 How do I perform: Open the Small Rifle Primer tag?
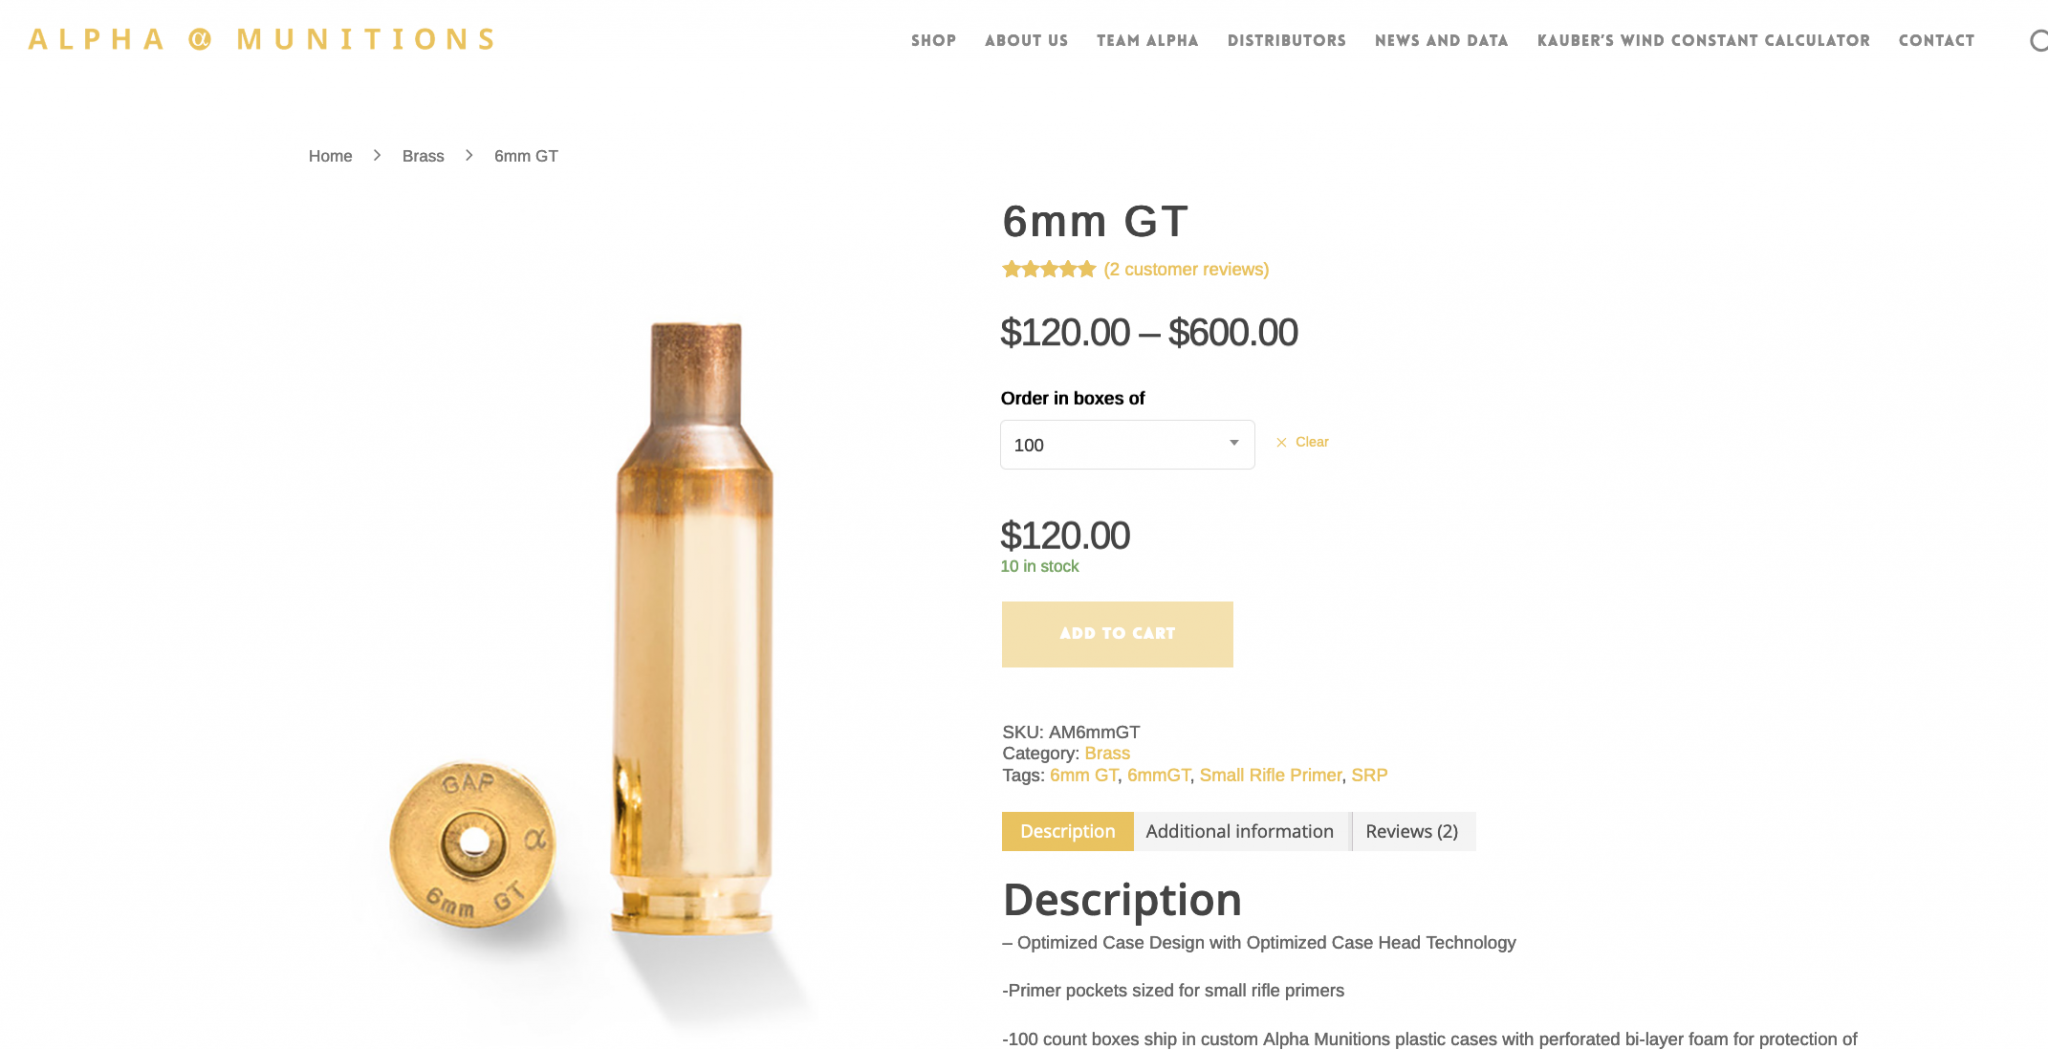coord(1270,775)
